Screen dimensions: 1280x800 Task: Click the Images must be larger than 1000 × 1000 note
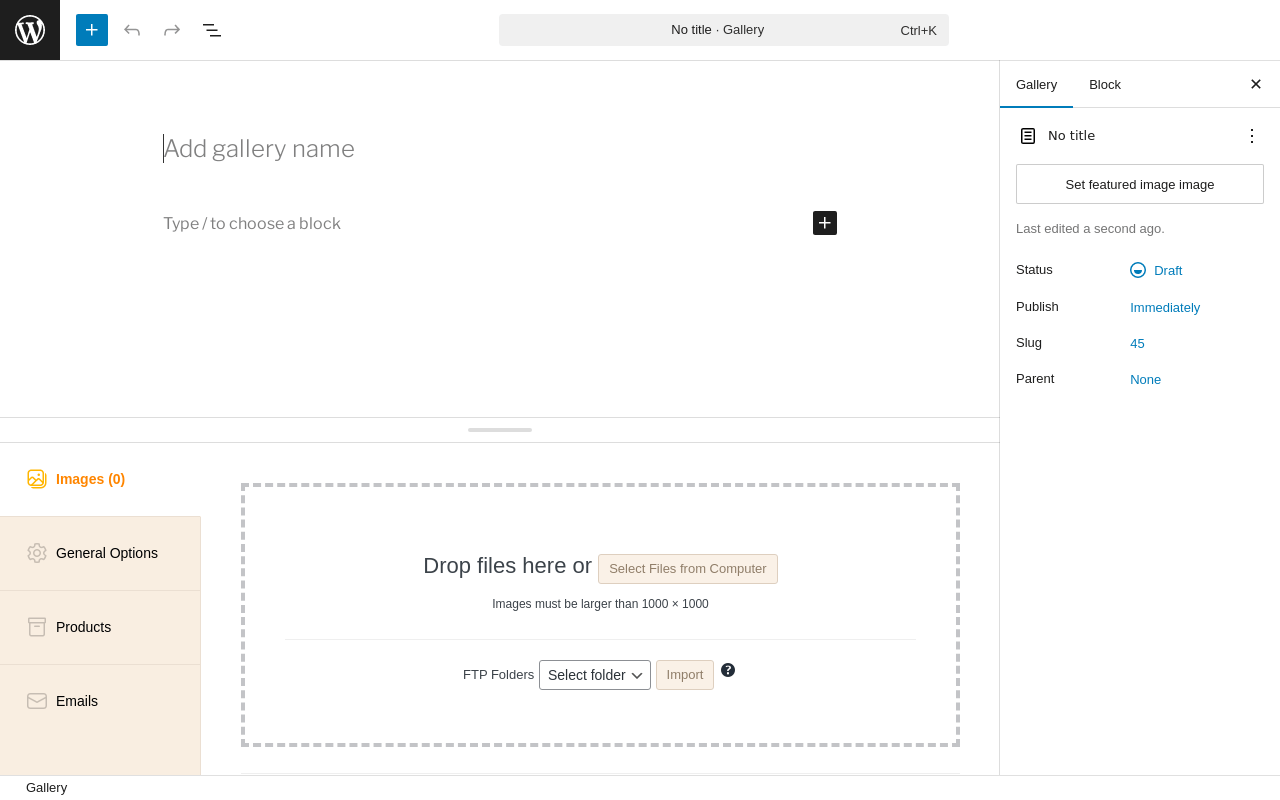click(600, 604)
